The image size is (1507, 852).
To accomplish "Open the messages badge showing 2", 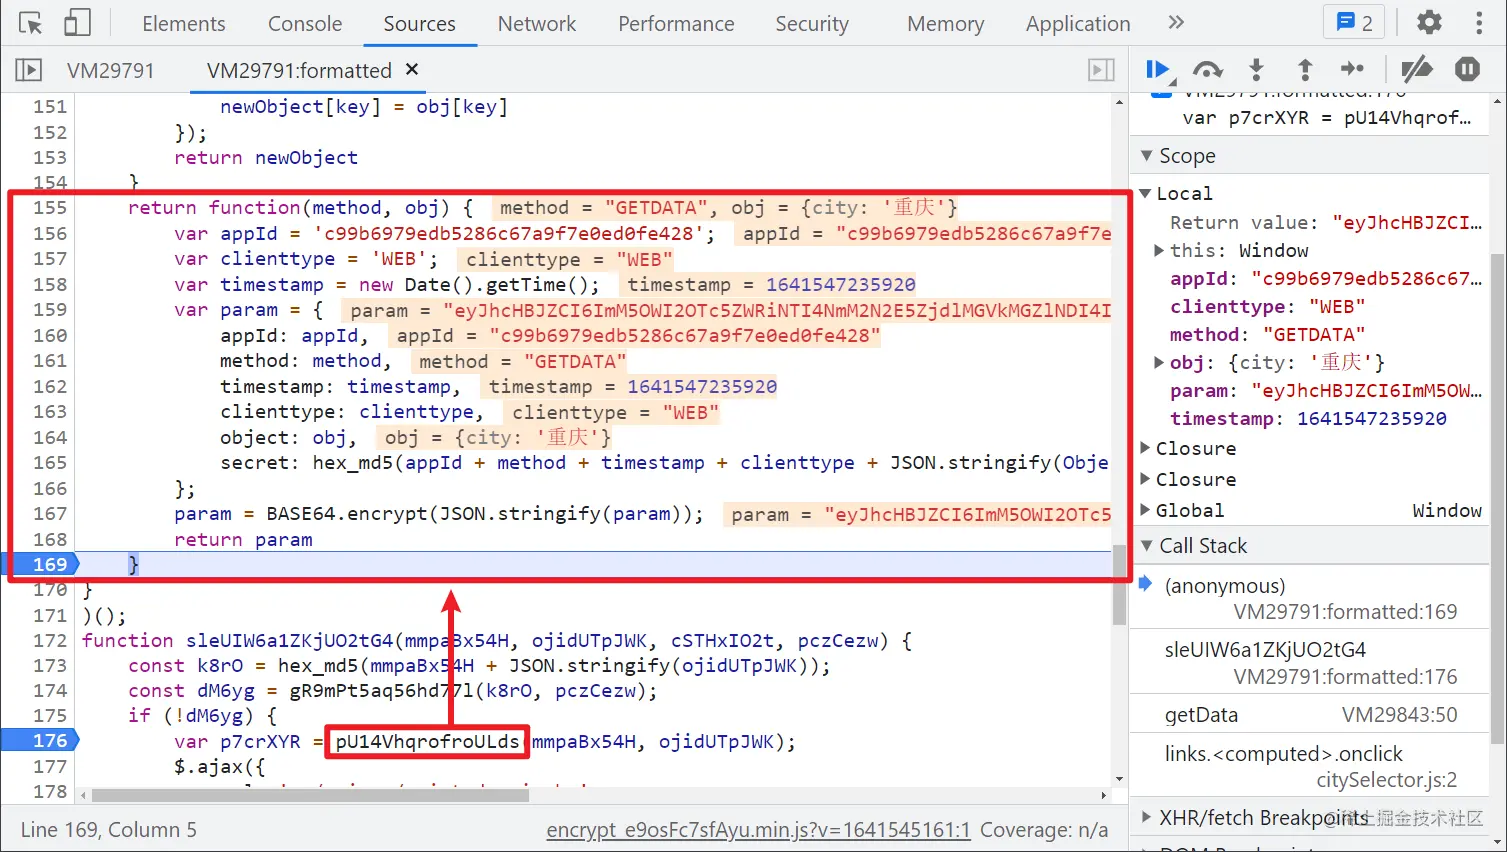I will coord(1355,23).
